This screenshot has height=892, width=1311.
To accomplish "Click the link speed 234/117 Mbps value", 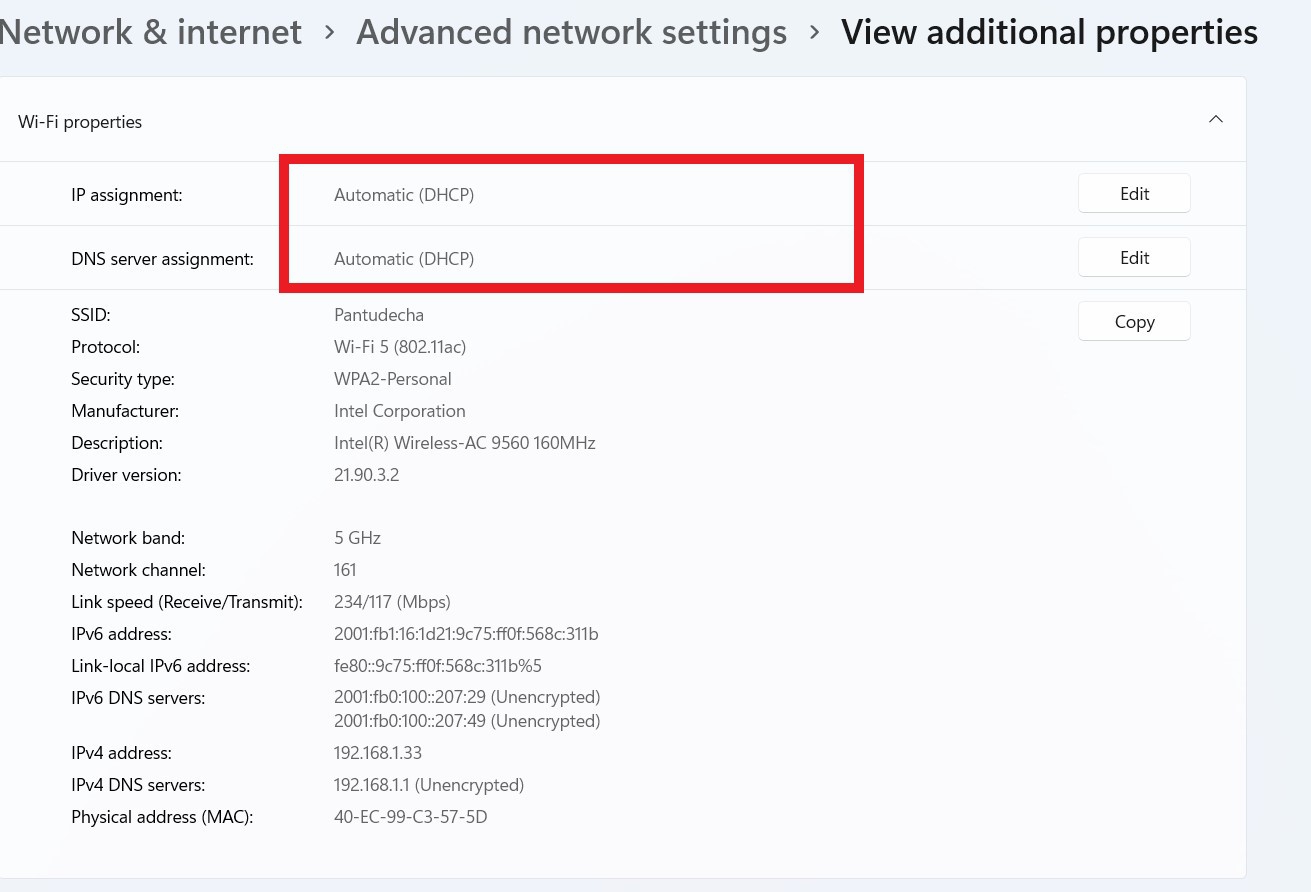I will 392,602.
